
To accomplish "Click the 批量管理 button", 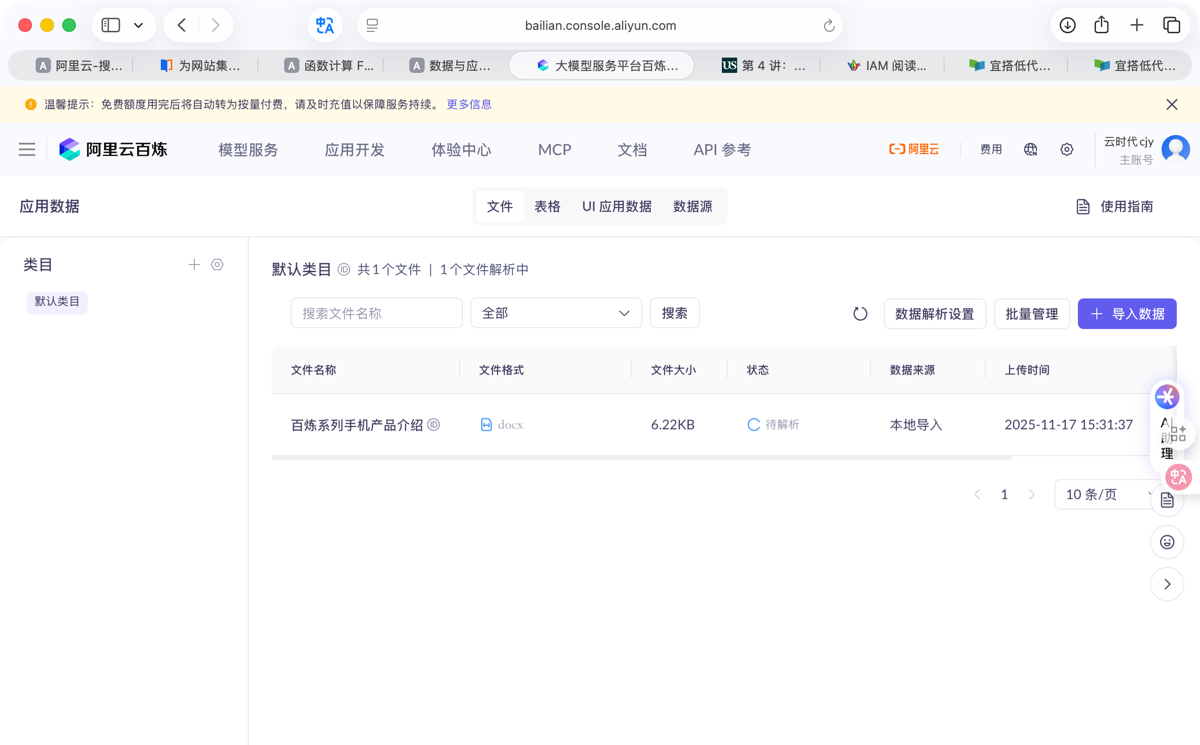I will point(1032,314).
